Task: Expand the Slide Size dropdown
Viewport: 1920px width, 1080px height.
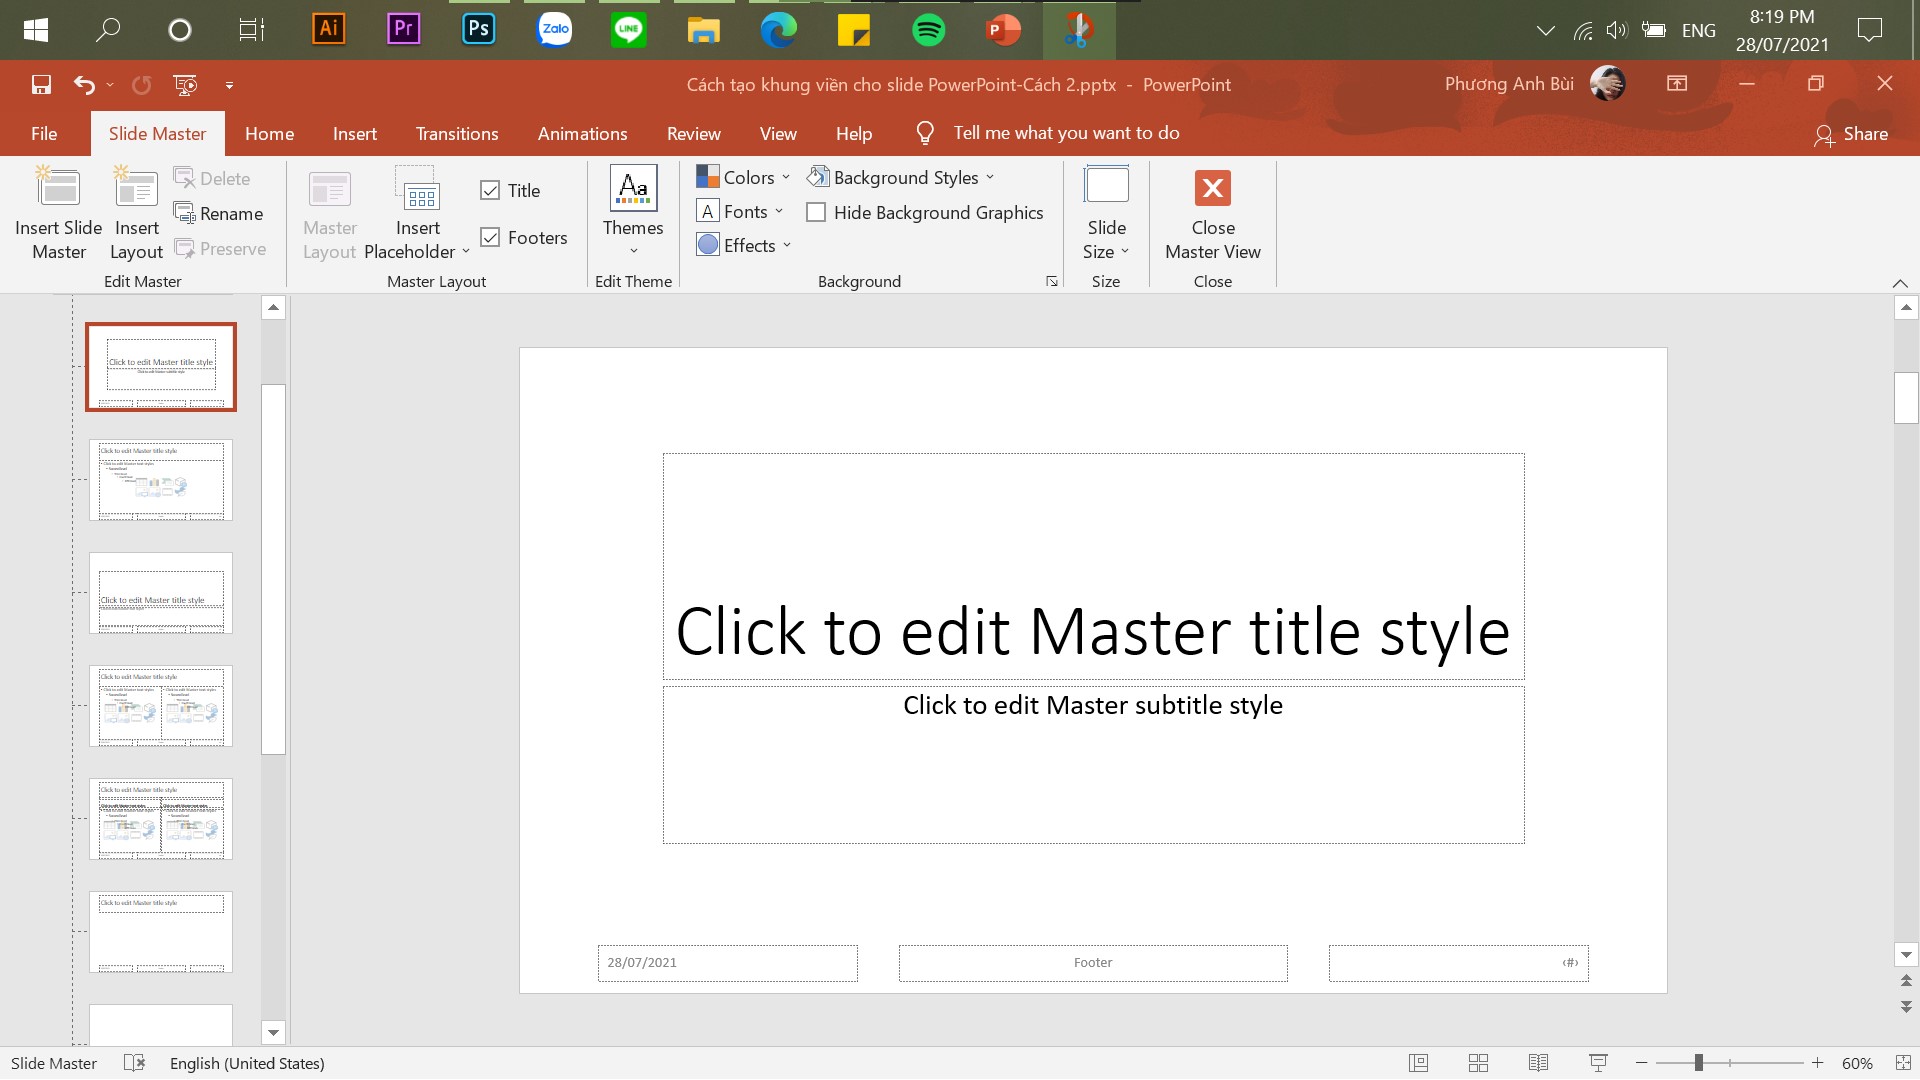Action: [1105, 239]
